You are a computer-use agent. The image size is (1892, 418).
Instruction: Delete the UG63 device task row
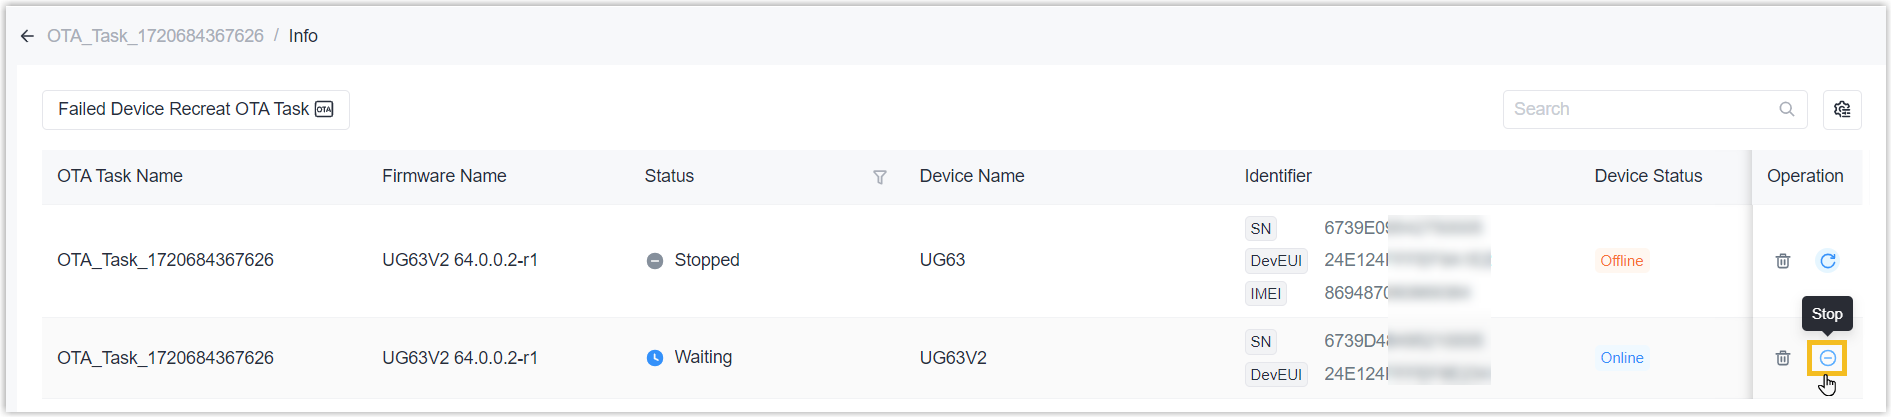pyautogui.click(x=1783, y=261)
